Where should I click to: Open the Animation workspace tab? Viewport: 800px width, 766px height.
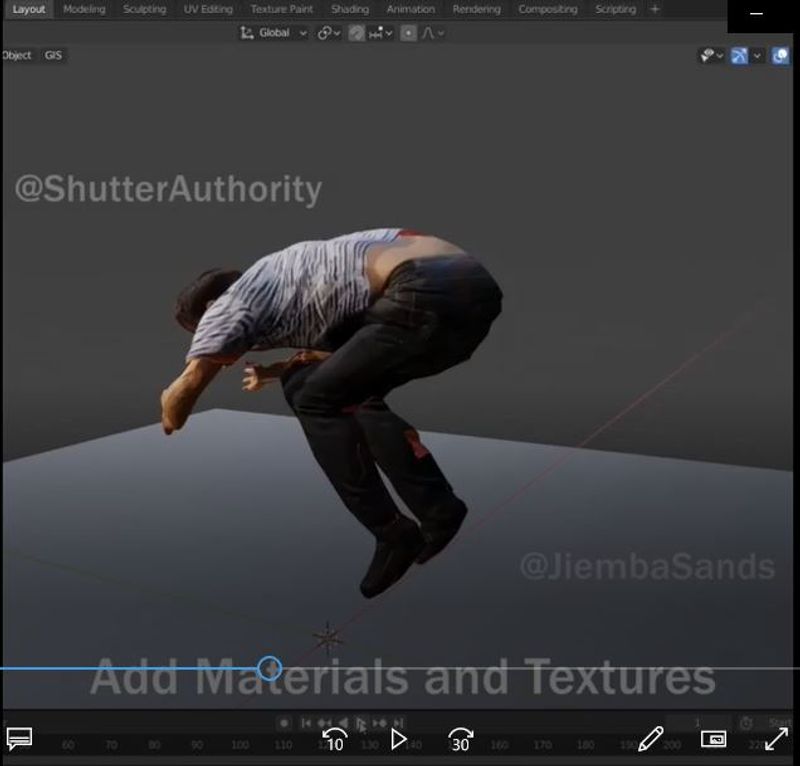(x=411, y=9)
